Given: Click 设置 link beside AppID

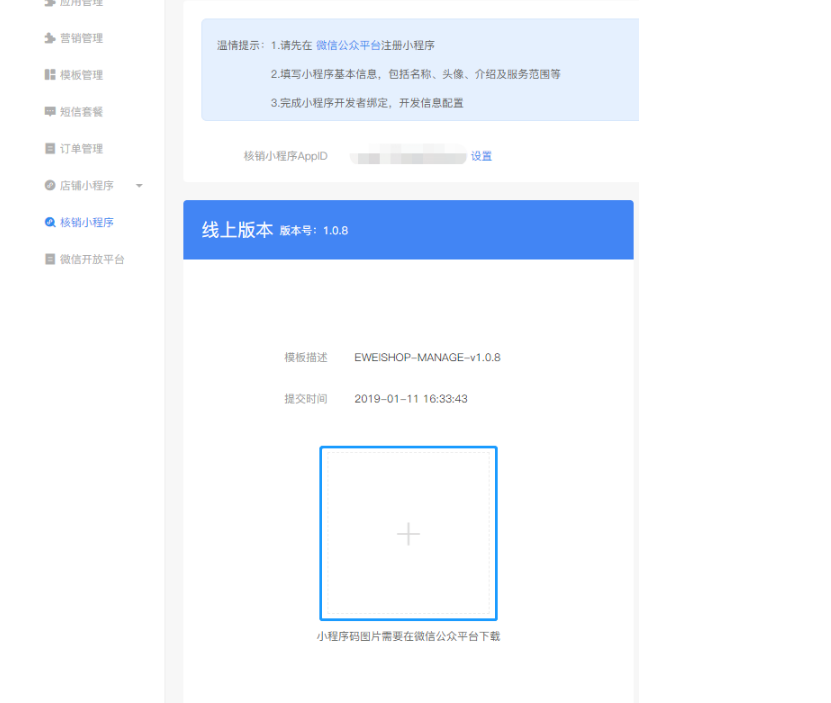Looking at the screenshot, I should 481,156.
